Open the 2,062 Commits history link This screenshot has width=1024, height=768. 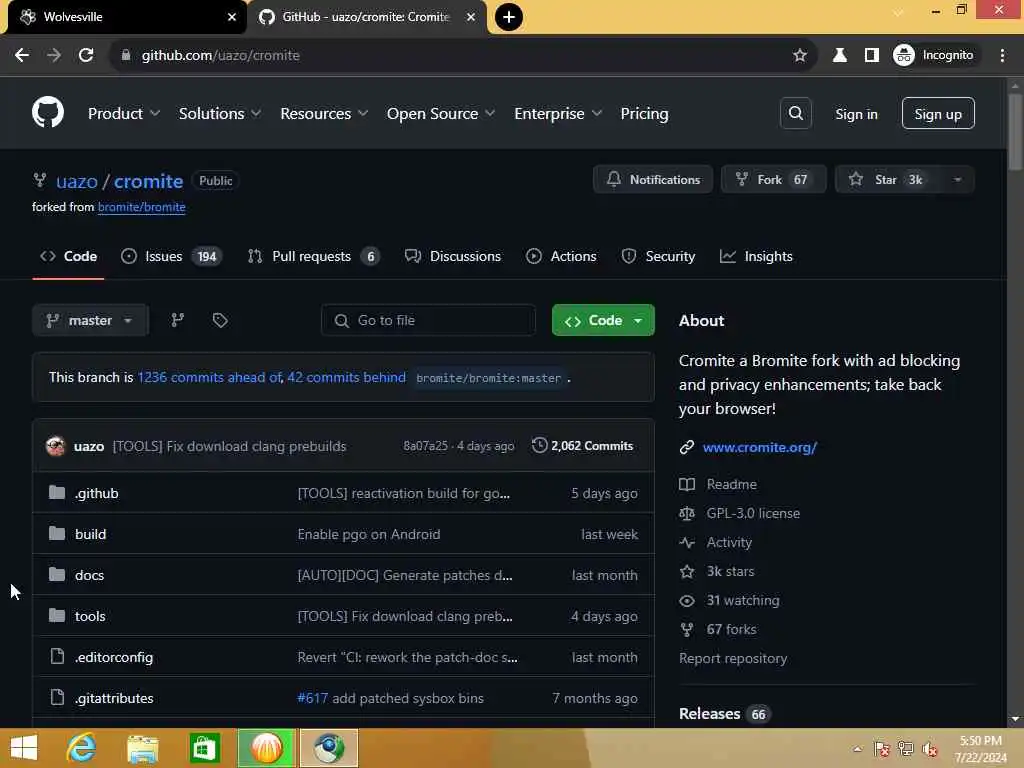583,445
